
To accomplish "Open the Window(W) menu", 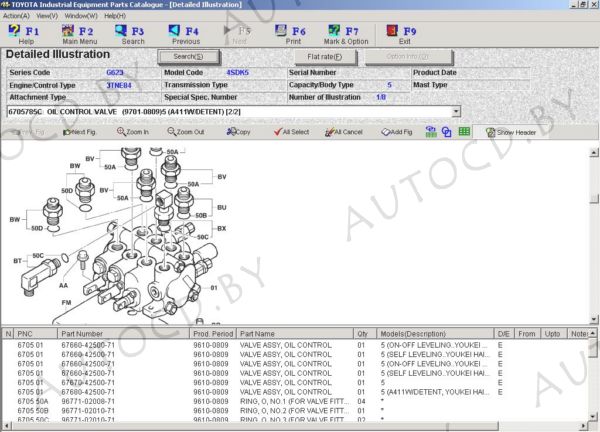I will [x=81, y=16].
